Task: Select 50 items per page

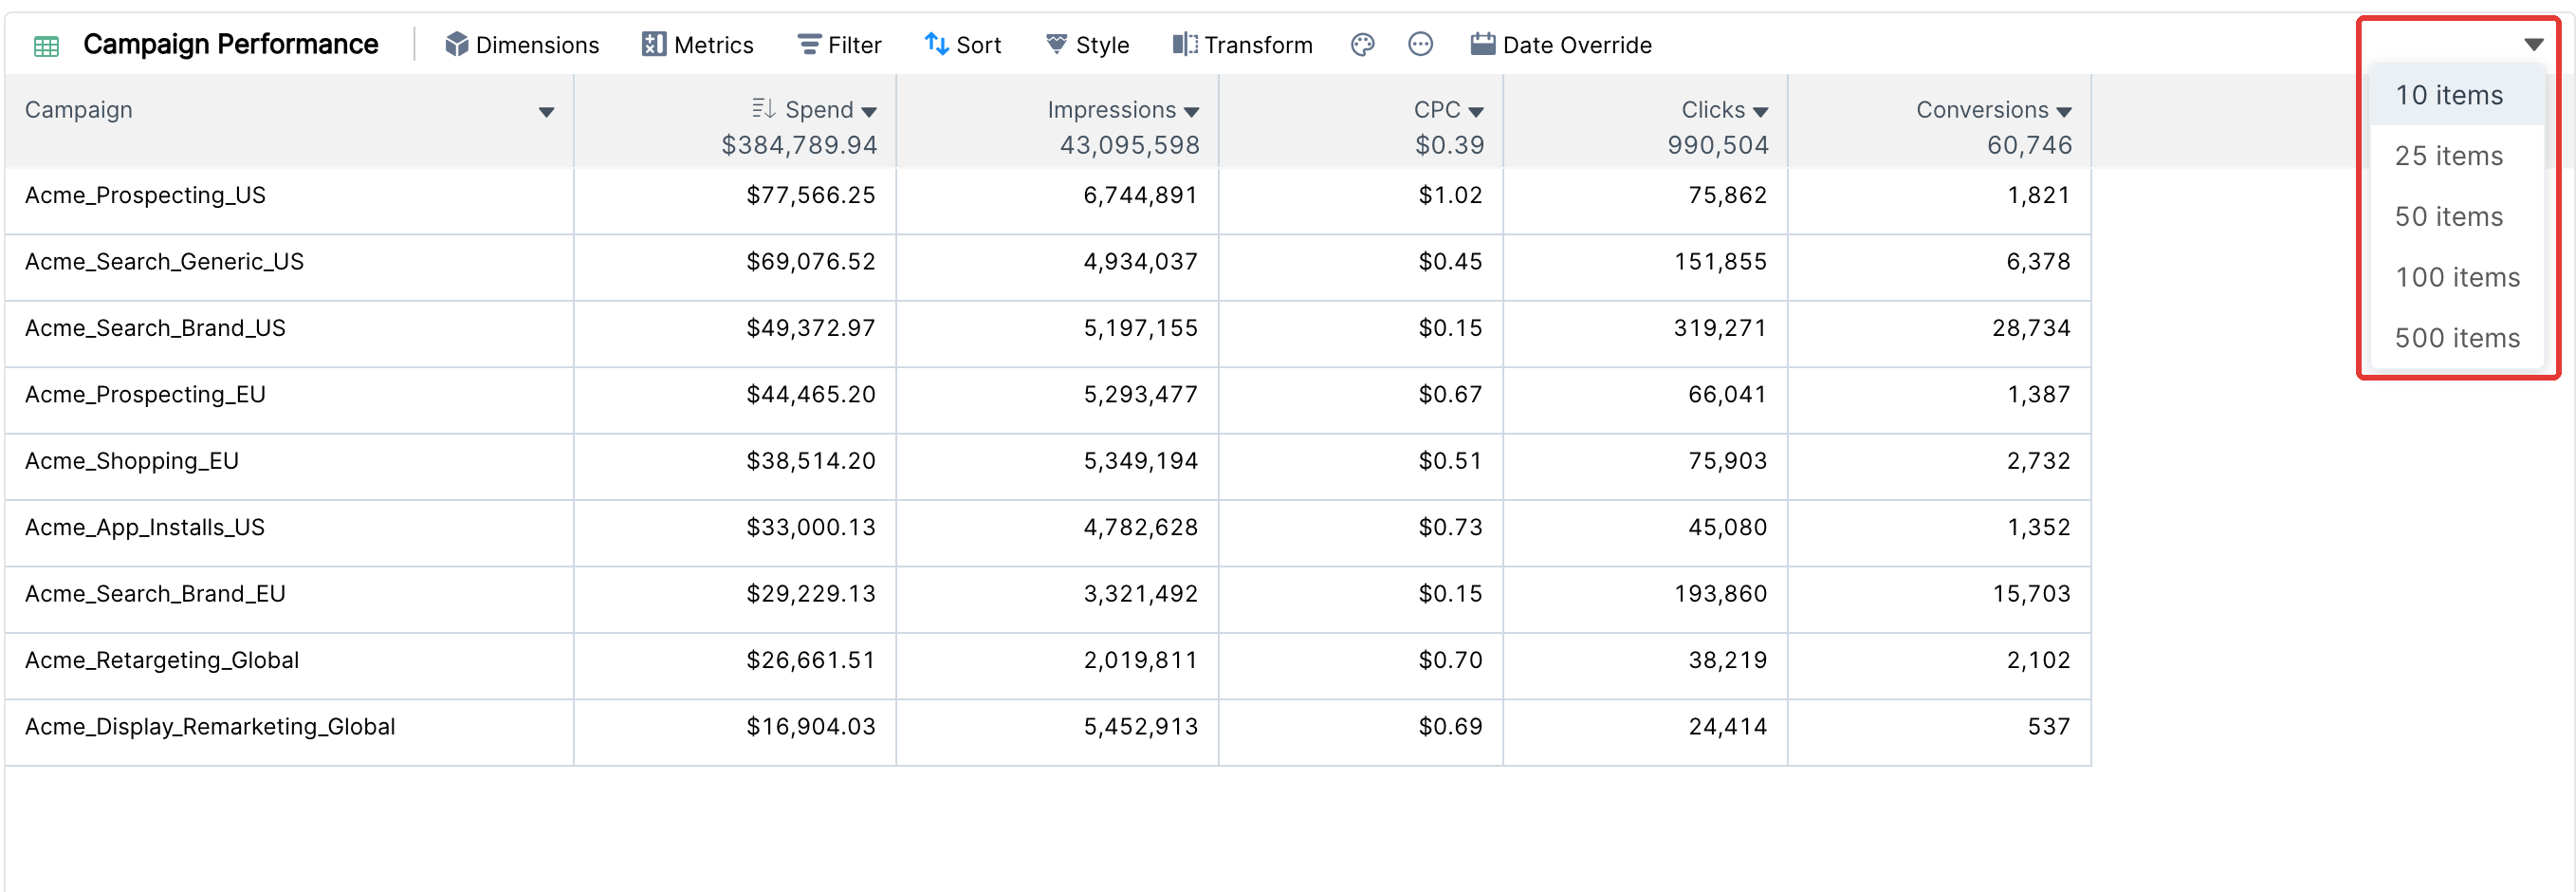Action: coord(2456,217)
